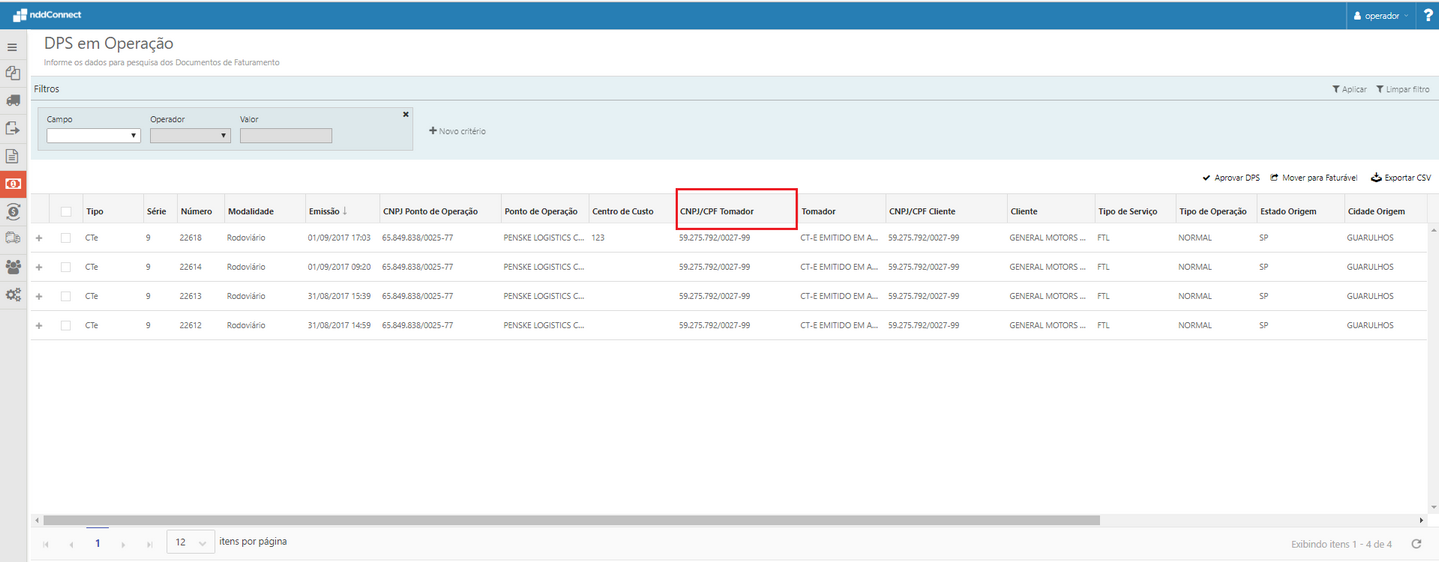Image resolution: width=1439 pixels, height=562 pixels.
Task: Expand the row for document 22614
Action: pyautogui.click(x=40, y=267)
